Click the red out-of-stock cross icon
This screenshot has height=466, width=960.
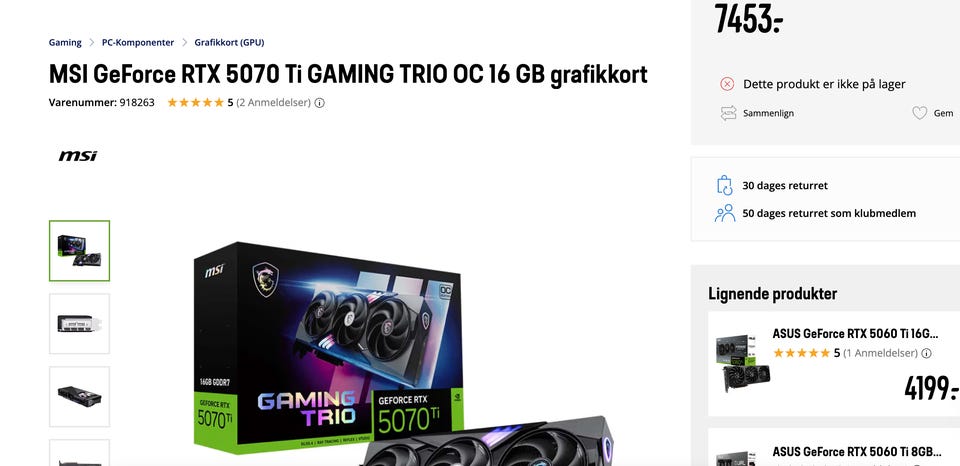pos(727,84)
